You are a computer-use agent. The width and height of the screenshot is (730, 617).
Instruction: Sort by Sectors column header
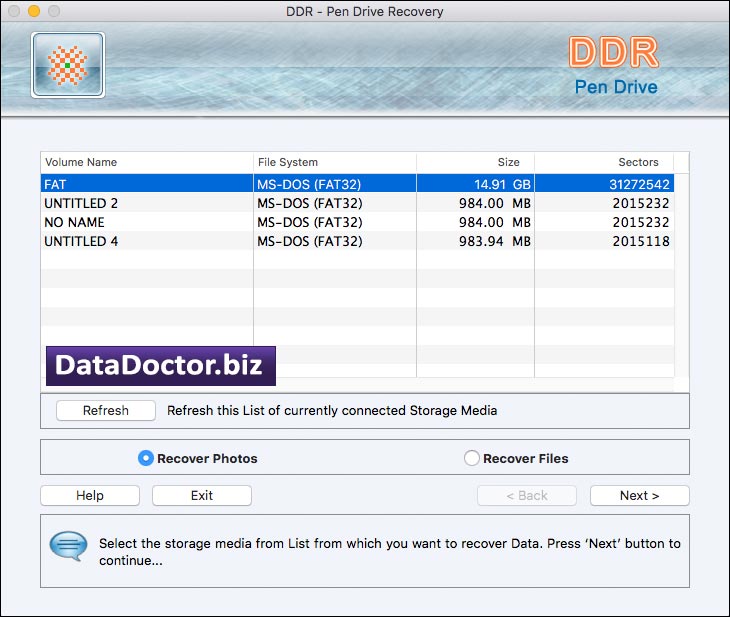[x=604, y=162]
